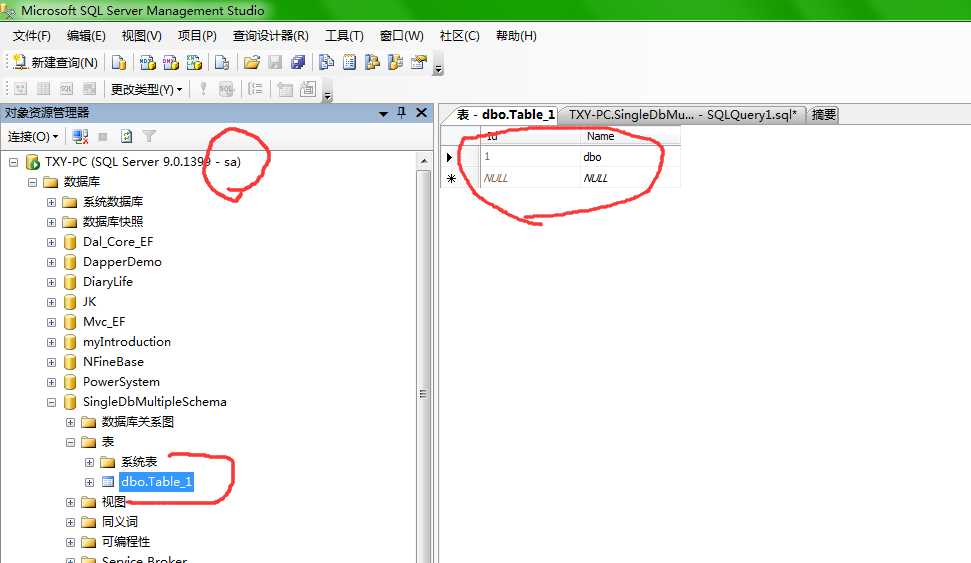Open the Edit (编辑) menu

point(86,36)
